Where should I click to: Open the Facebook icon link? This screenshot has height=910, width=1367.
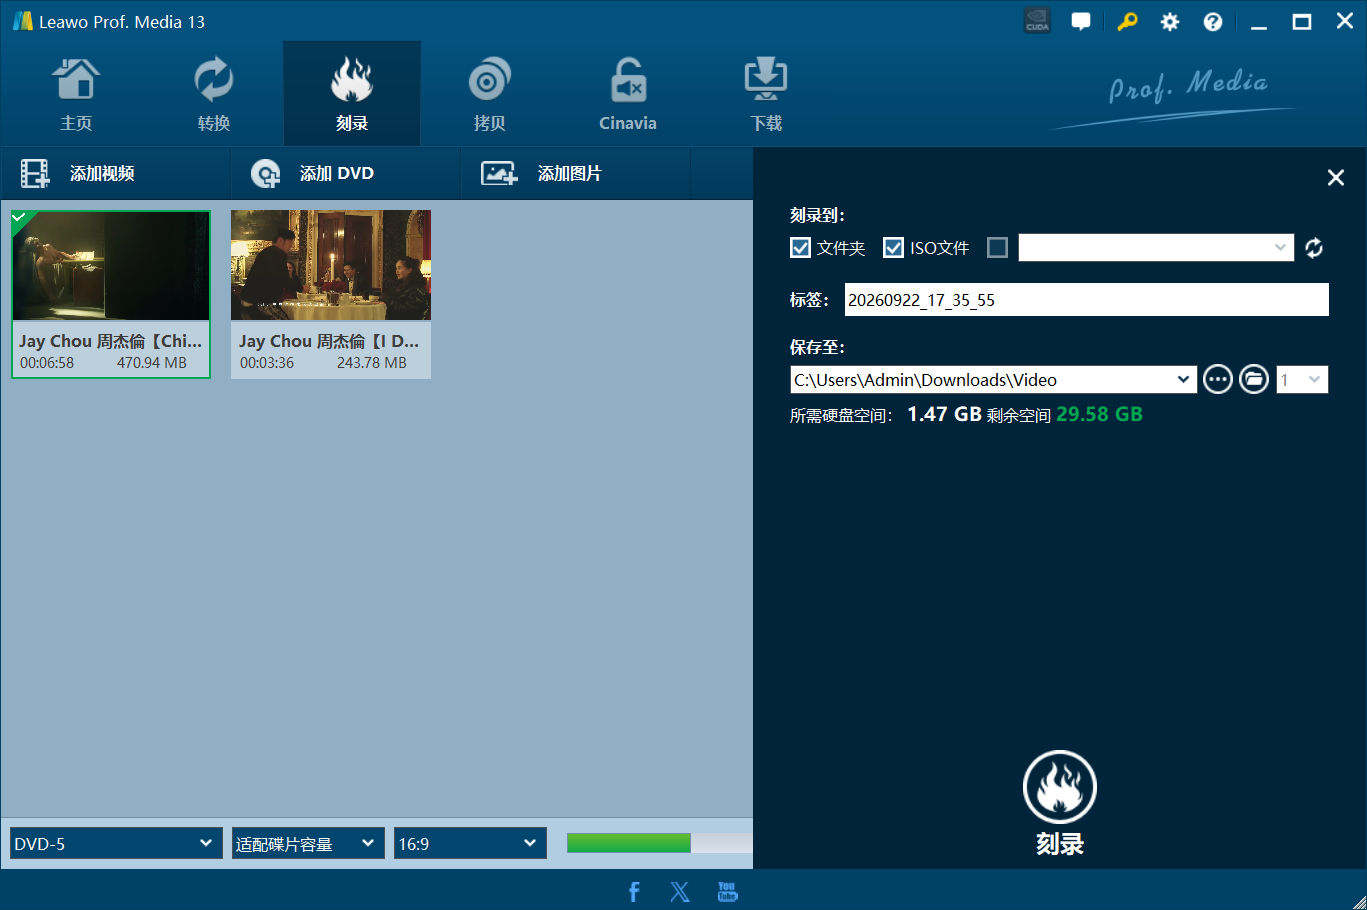tap(634, 892)
